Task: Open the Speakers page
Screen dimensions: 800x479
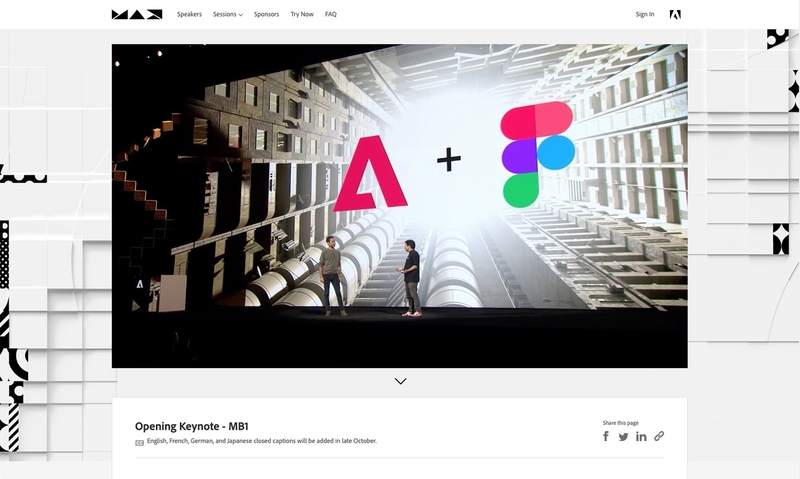Action: coord(189,14)
